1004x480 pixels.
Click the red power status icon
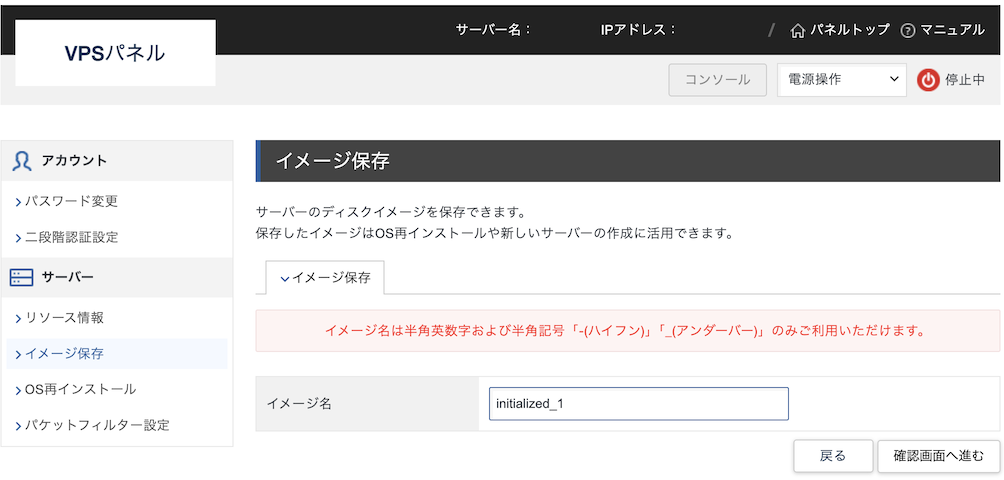pos(928,80)
